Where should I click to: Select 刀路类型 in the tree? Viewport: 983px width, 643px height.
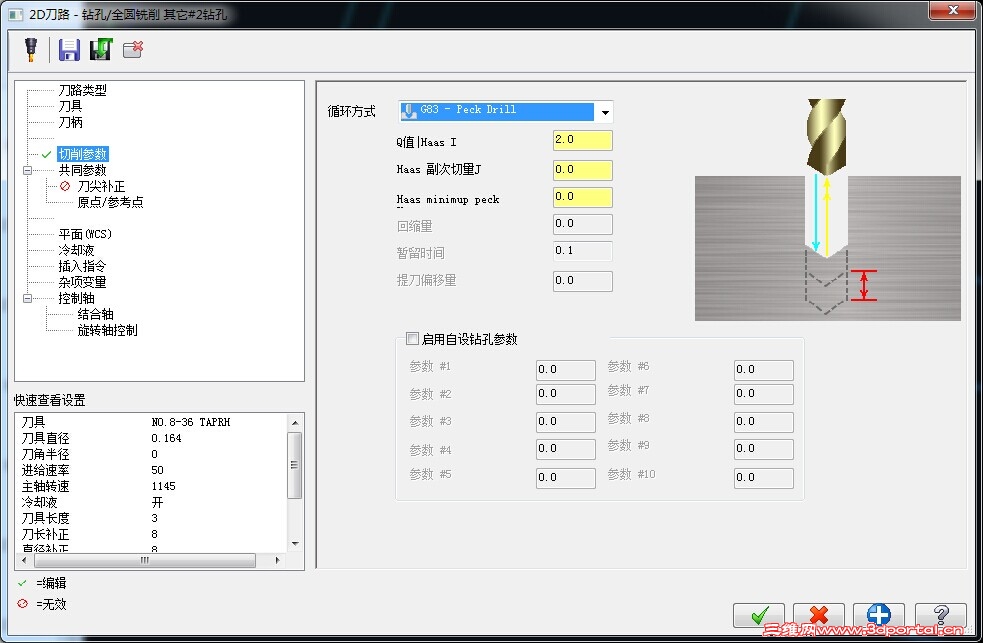(x=82, y=90)
